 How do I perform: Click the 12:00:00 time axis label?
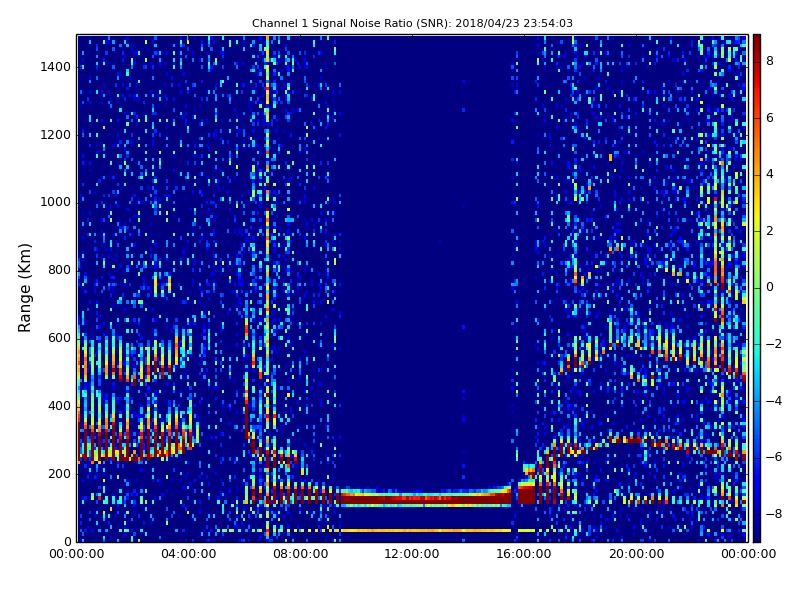412,554
